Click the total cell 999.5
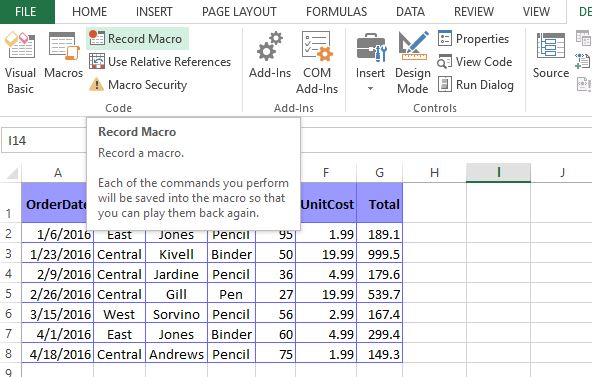The height and width of the screenshot is (377, 592). pyautogui.click(x=379, y=254)
